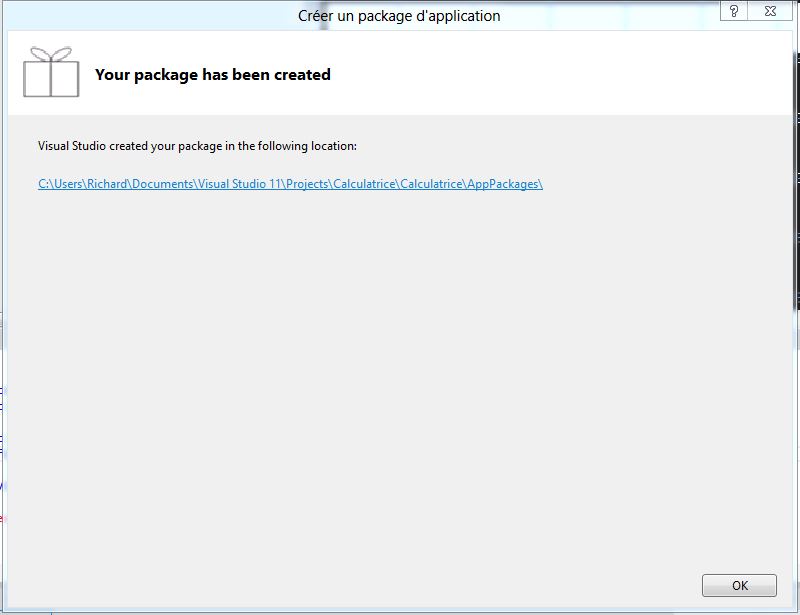
Task: Click the dialog title 'Créer un package d'application'
Action: tap(399, 16)
